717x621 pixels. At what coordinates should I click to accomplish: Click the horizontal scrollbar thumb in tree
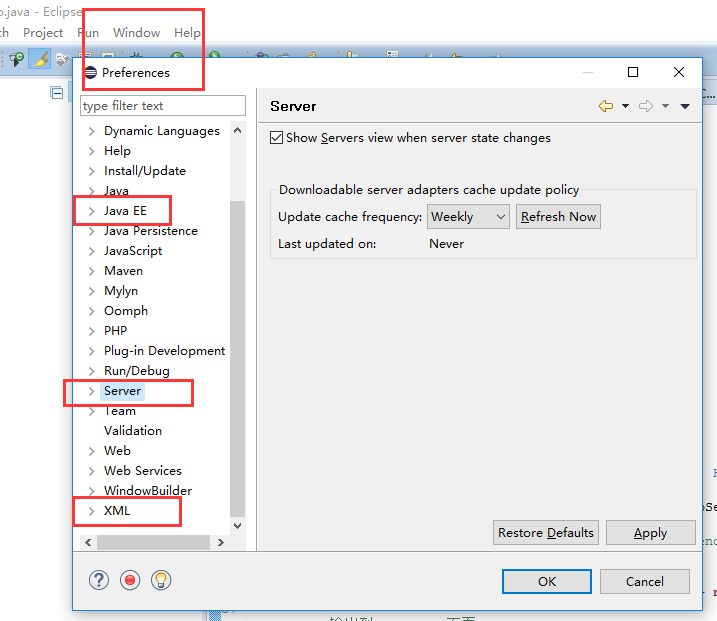coord(153,543)
